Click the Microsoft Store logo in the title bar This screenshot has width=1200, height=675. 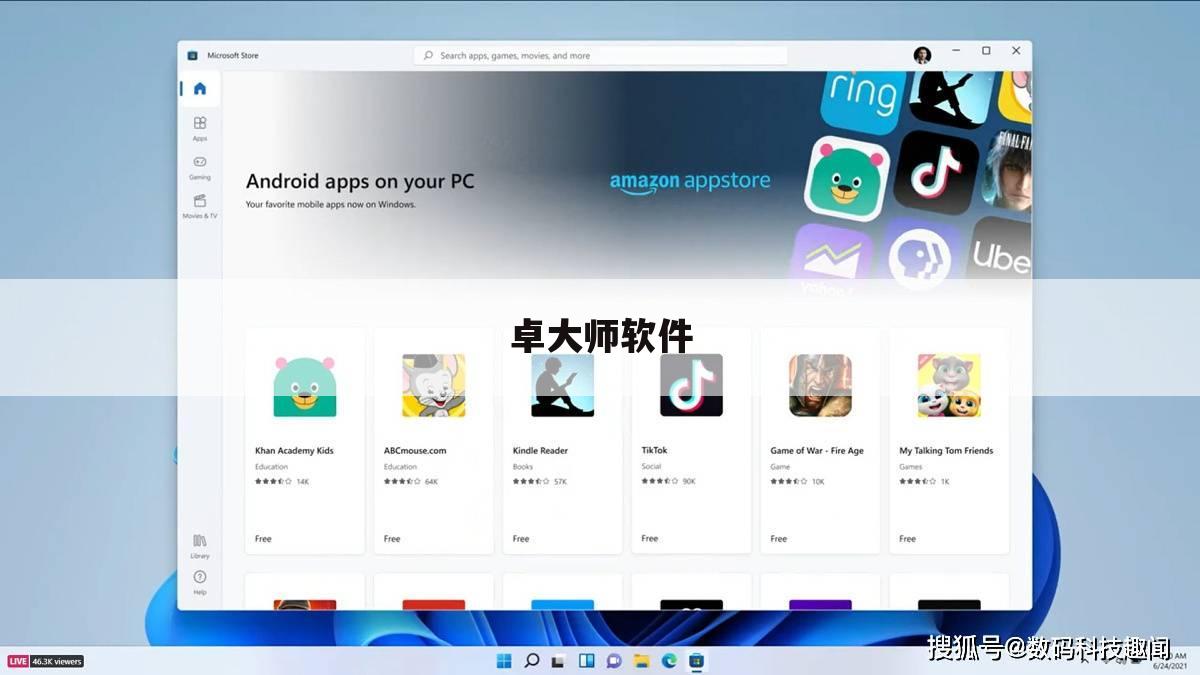tap(193, 55)
